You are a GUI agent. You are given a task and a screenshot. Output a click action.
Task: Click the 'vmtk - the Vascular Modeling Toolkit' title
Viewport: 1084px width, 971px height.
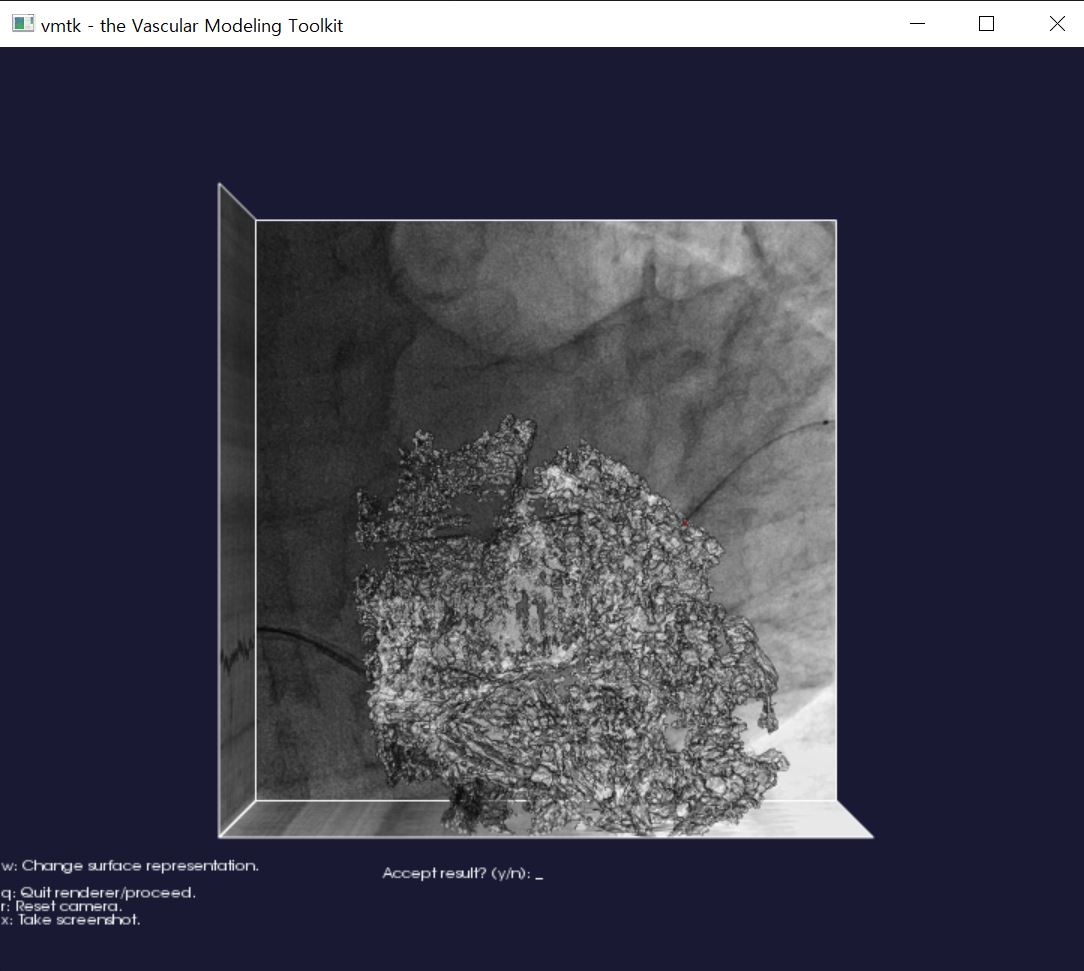coord(192,26)
